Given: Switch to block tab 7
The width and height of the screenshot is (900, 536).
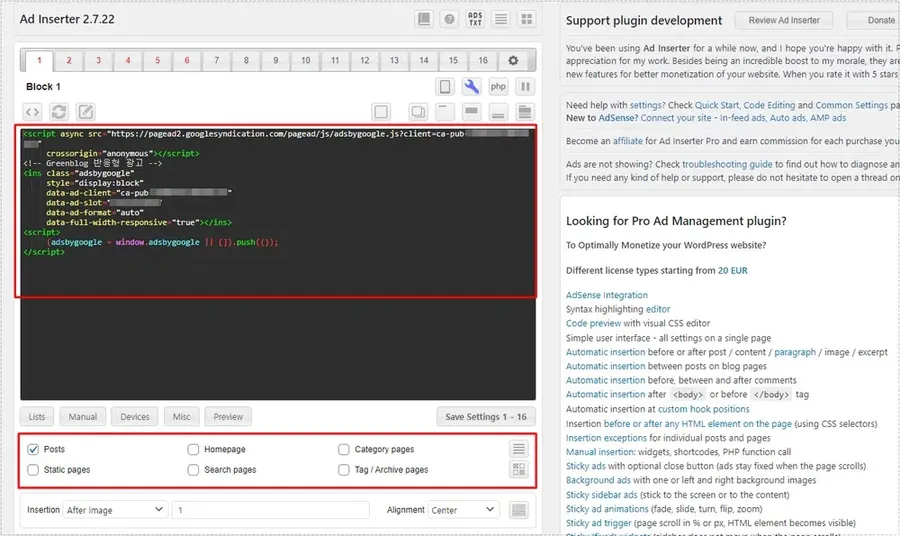Looking at the screenshot, I should (x=216, y=60).
